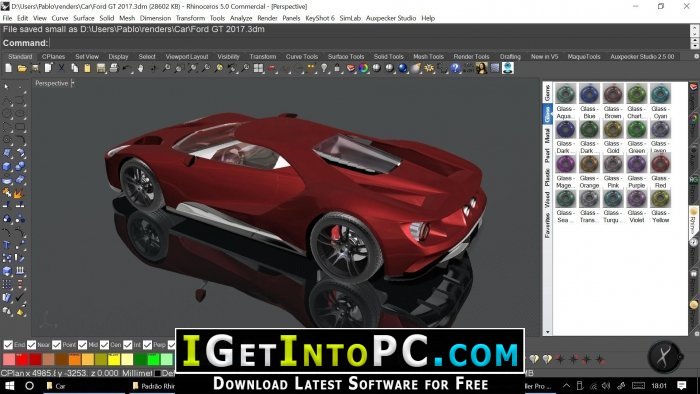Click the Open file folder icon

[x=22, y=68]
